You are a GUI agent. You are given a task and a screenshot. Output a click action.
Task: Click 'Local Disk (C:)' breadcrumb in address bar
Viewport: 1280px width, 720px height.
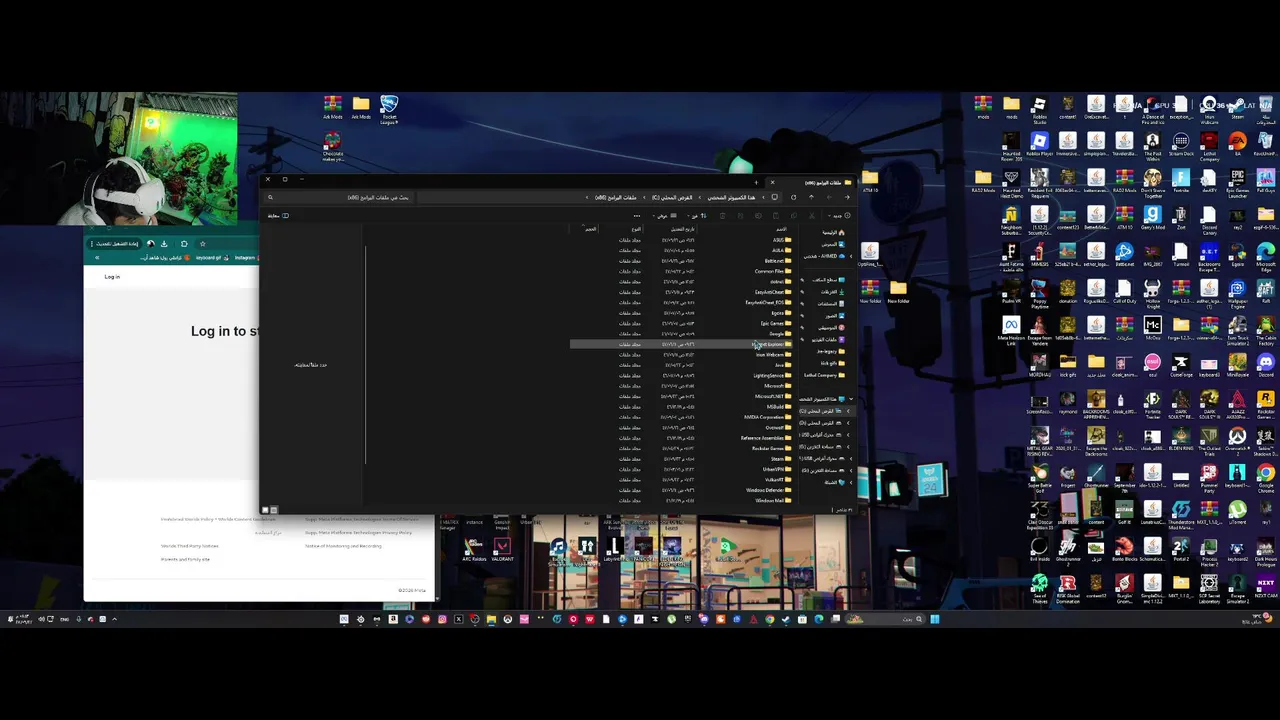point(672,197)
